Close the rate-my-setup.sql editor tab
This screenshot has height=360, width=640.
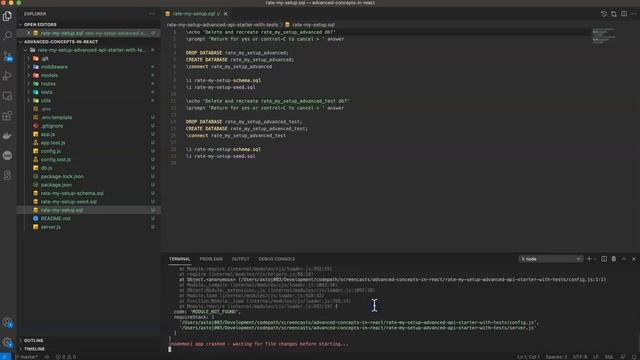point(226,14)
